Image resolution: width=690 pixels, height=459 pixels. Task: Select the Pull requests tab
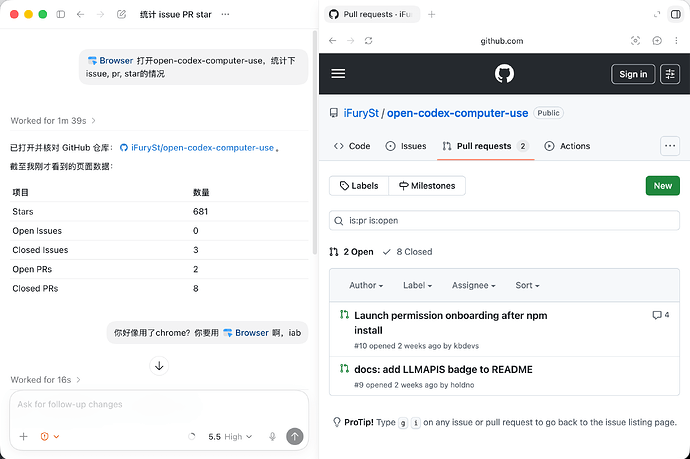[485, 146]
